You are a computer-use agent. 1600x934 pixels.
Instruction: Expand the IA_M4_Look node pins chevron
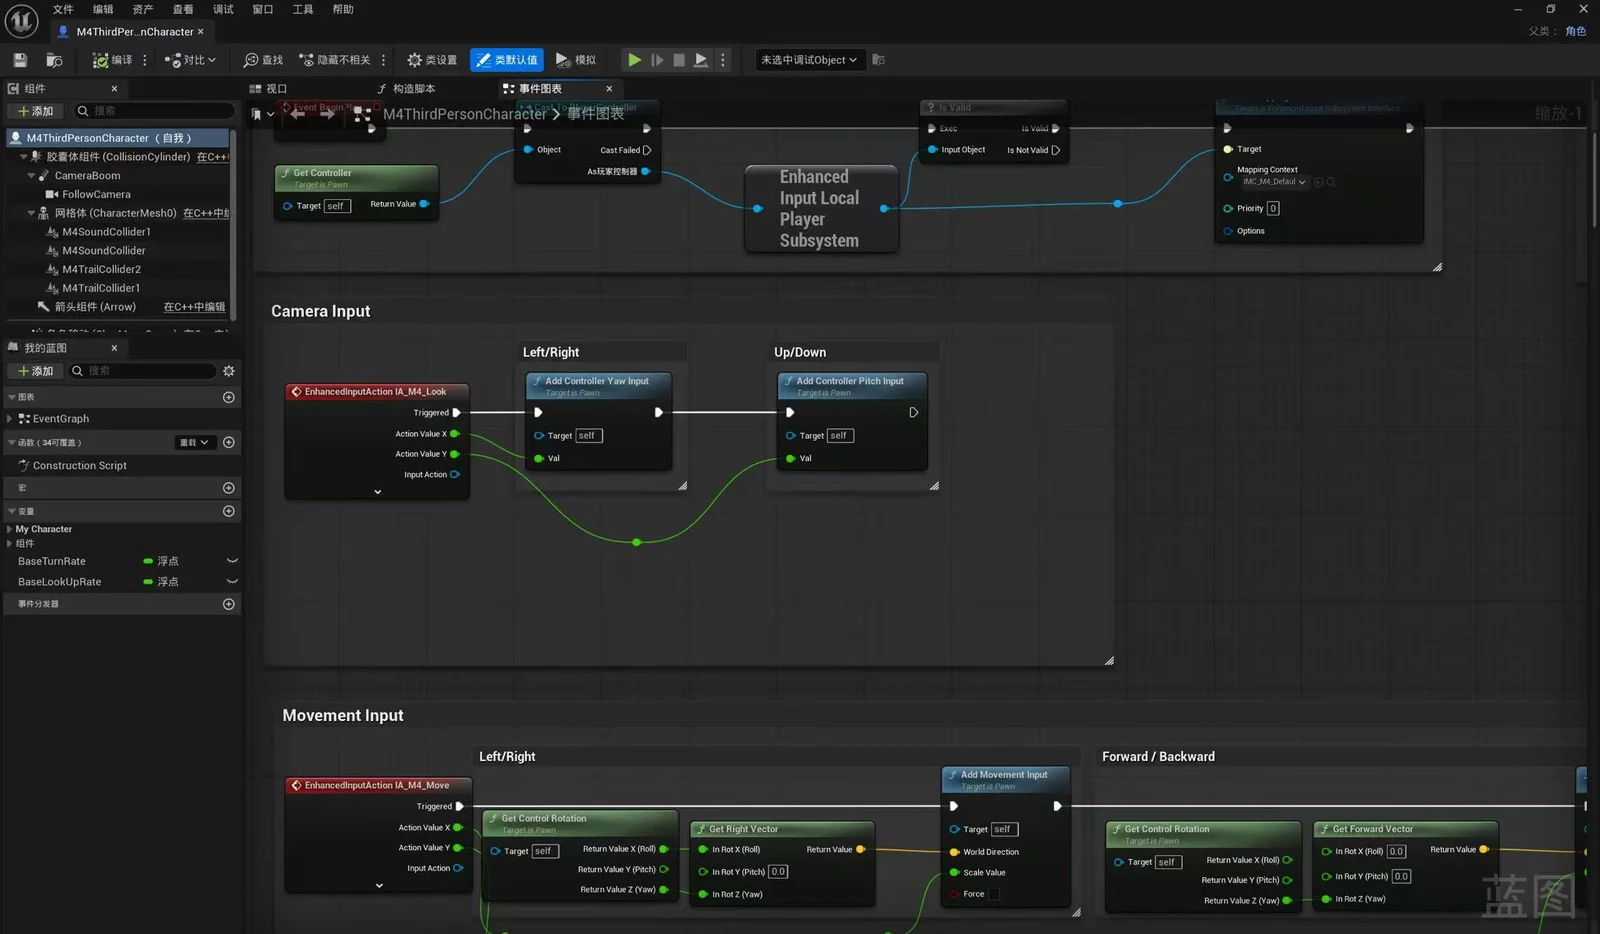coord(377,492)
